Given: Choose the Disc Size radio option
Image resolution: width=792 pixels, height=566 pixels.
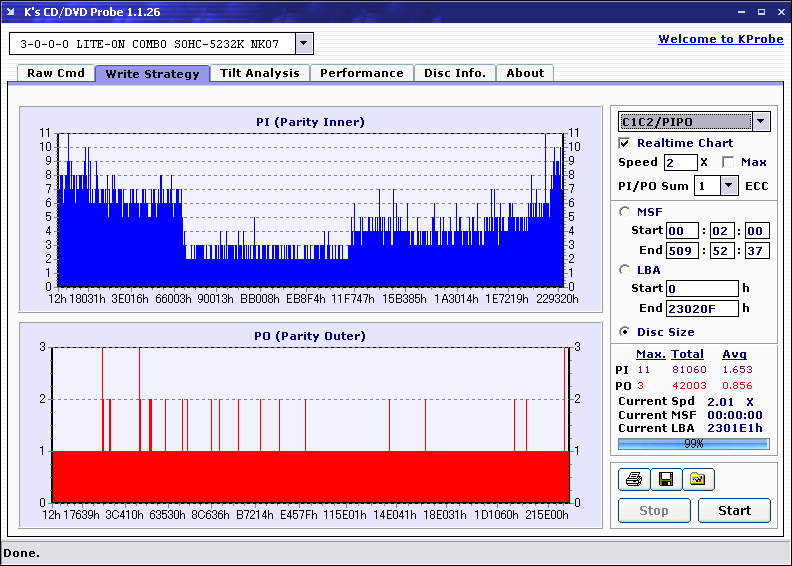Looking at the screenshot, I should (625, 332).
